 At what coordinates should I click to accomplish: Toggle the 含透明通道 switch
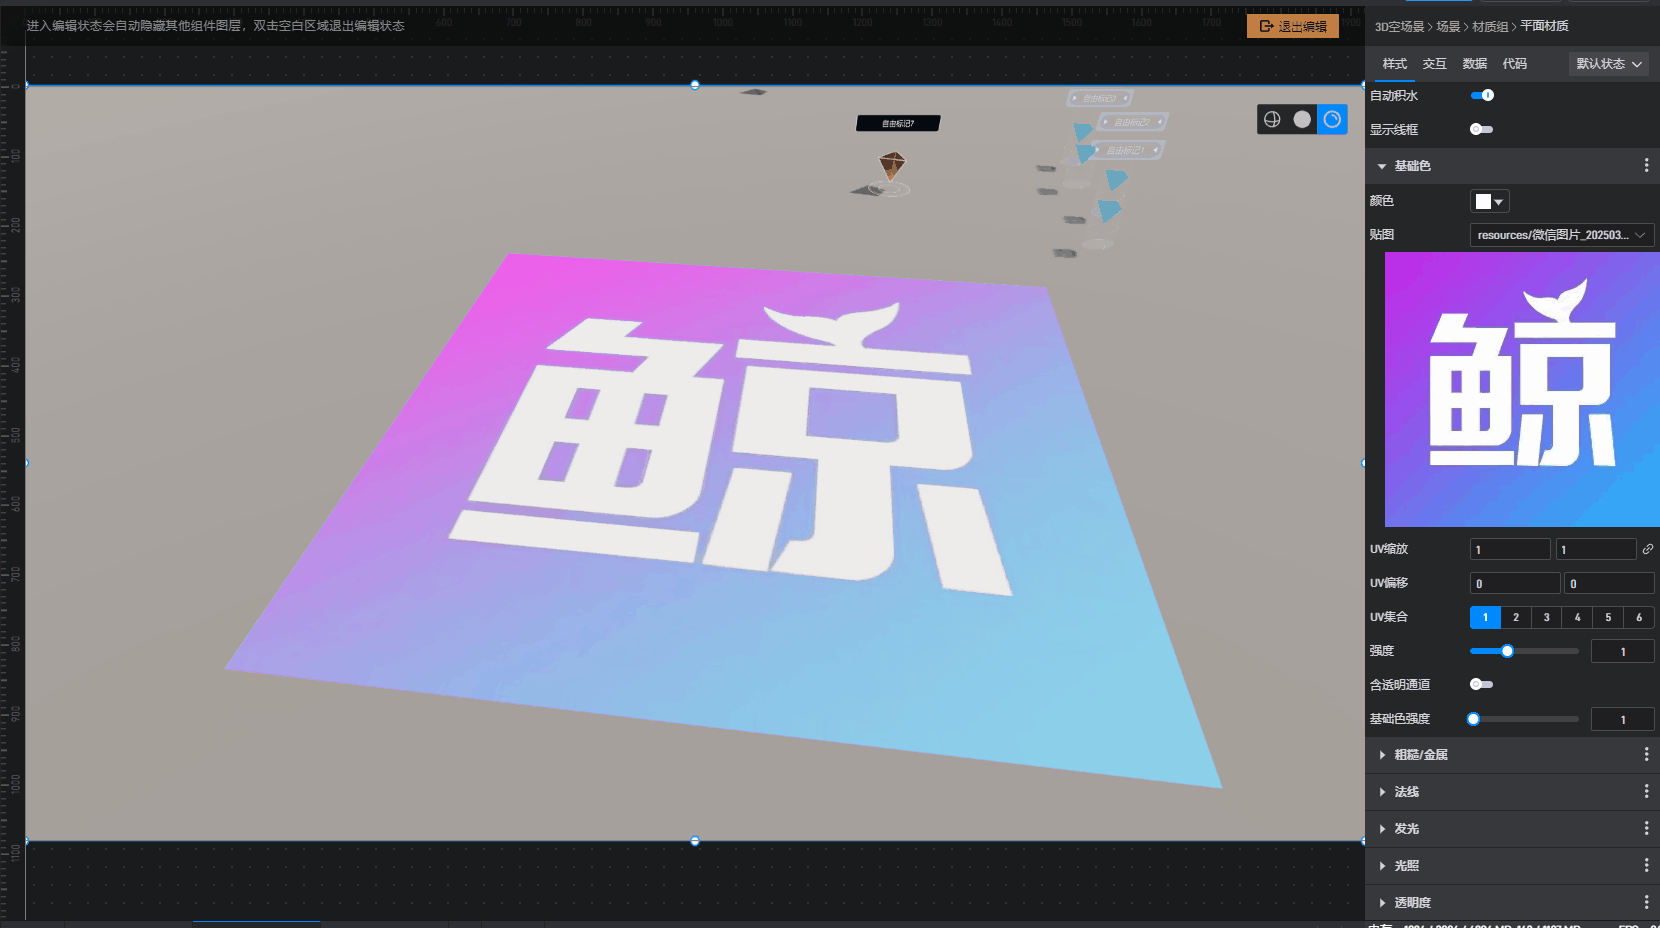pyautogui.click(x=1482, y=684)
